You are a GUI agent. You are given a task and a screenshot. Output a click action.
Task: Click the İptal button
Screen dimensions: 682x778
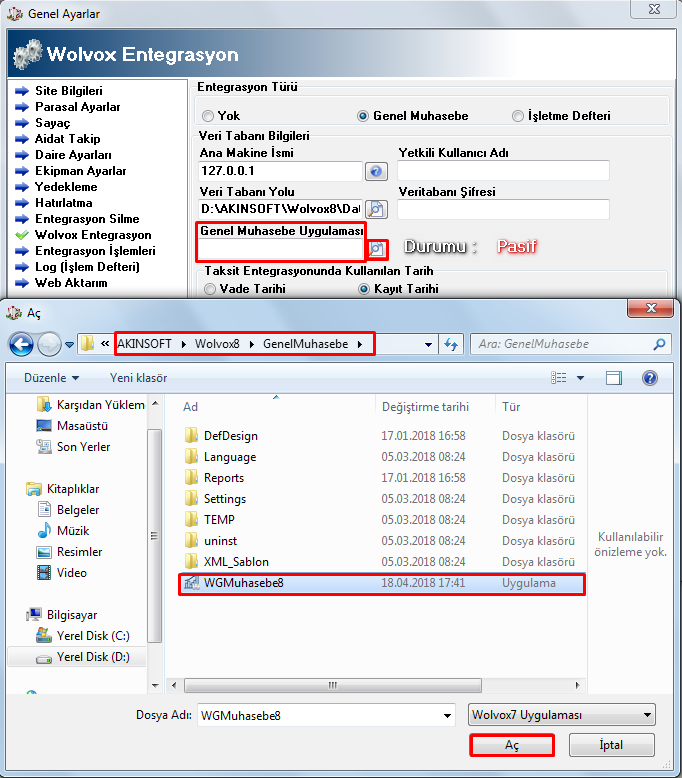click(x=612, y=745)
